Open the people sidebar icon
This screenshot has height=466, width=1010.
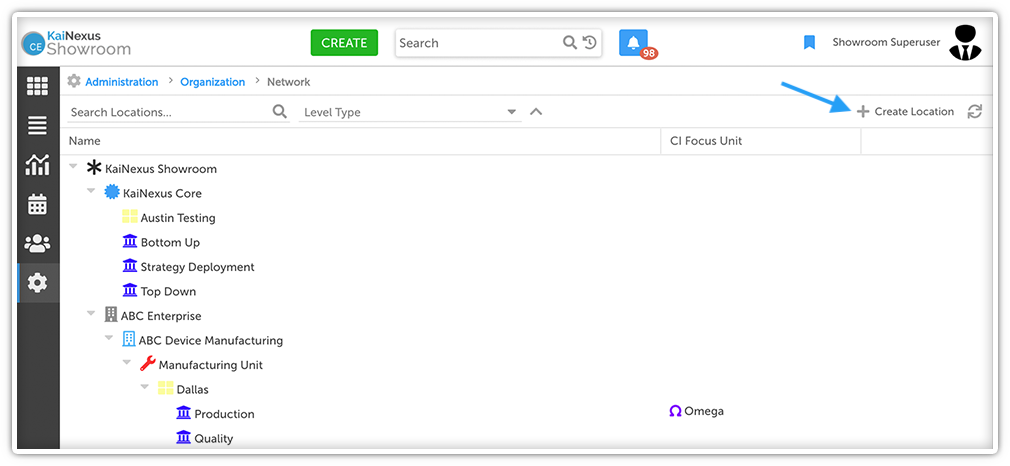pos(37,243)
